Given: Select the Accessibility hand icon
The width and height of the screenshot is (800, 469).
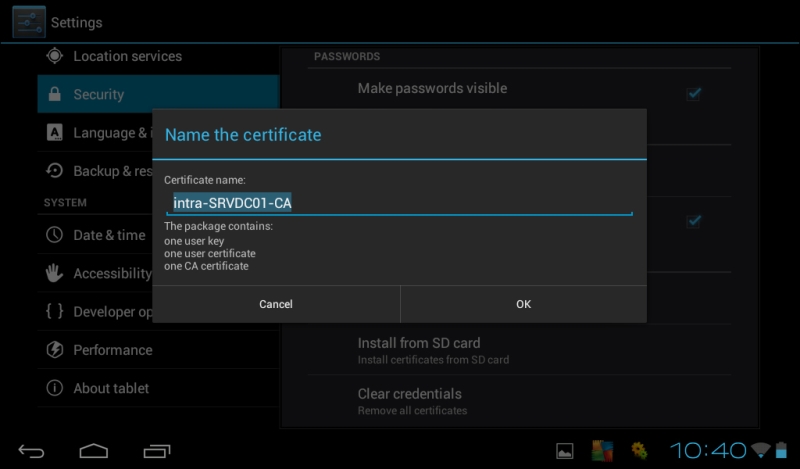Looking at the screenshot, I should tap(55, 273).
